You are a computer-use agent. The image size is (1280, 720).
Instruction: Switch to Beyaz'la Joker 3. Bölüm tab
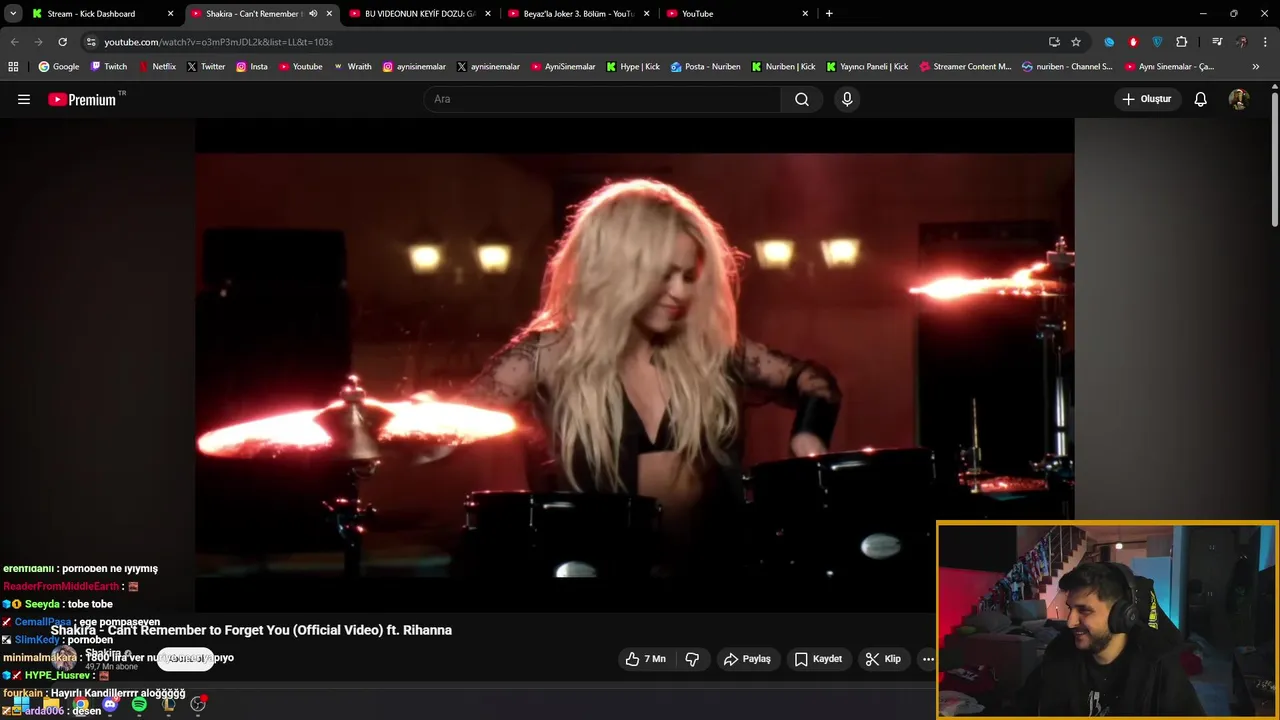pos(579,14)
